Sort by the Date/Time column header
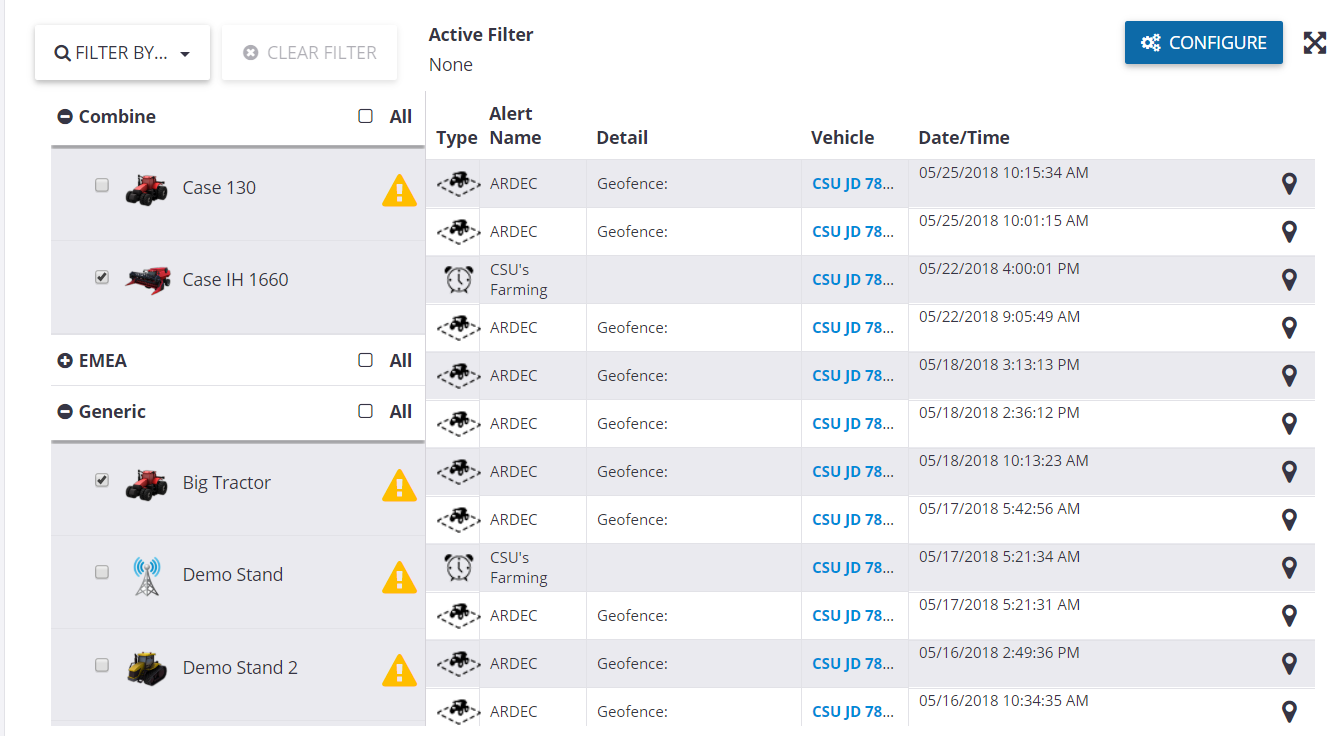 (964, 138)
